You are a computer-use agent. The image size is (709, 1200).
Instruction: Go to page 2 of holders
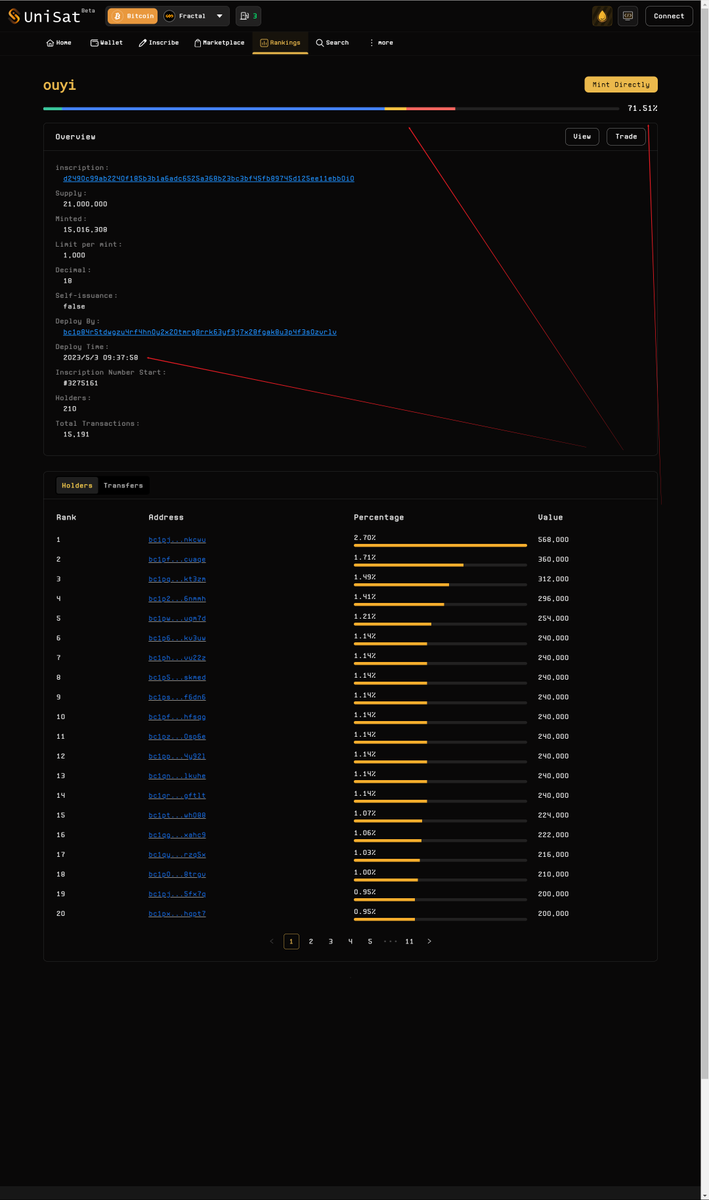click(x=311, y=941)
